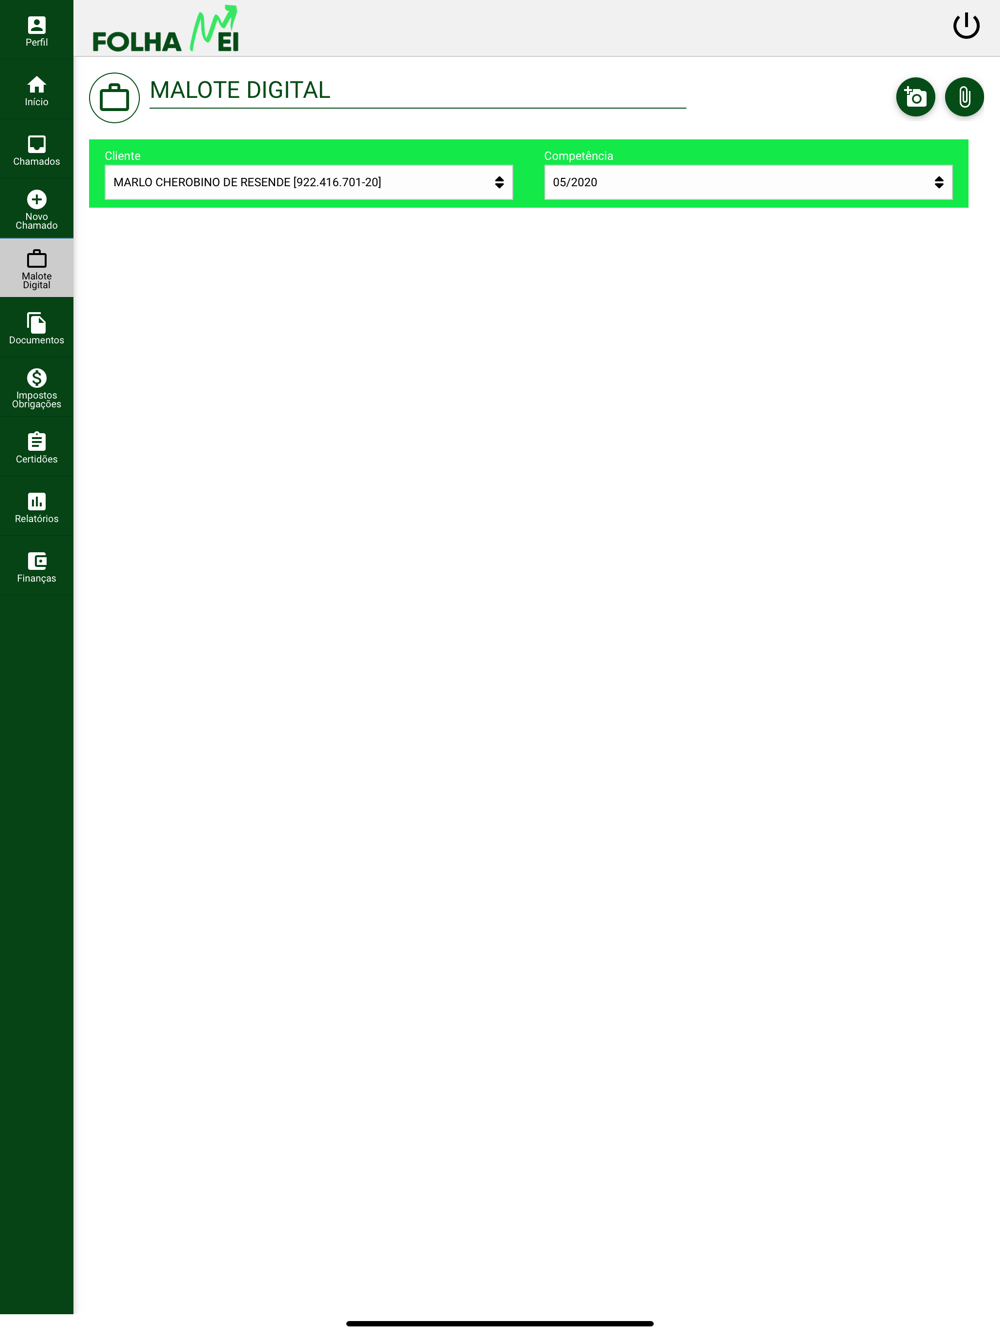Image resolution: width=1000 pixels, height=1334 pixels.
Task: Attach file with paperclip button
Action: 964,97
